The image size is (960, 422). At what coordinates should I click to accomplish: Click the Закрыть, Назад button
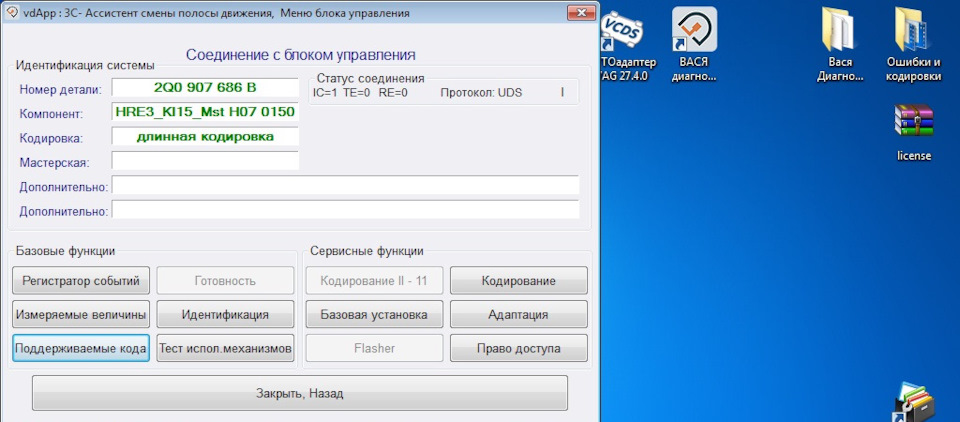[x=300, y=393]
